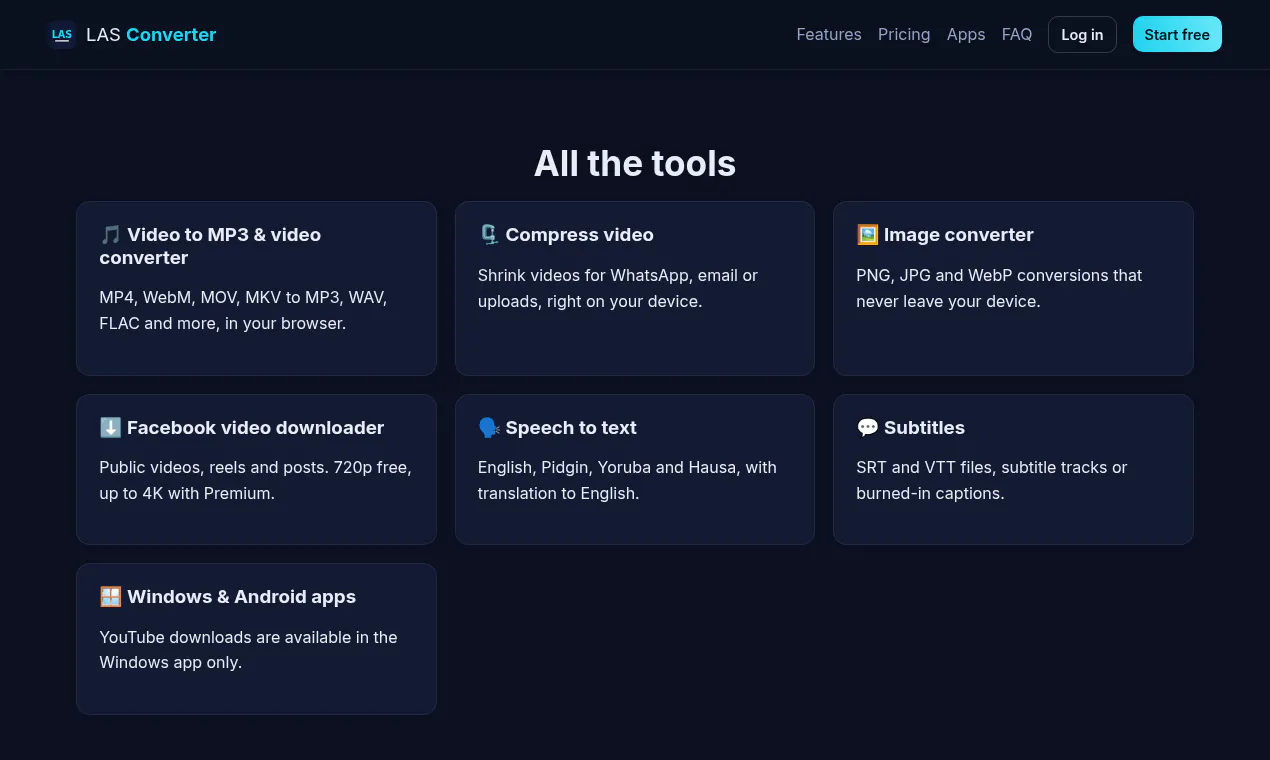
Task: Open the Apps nav link
Action: point(966,35)
